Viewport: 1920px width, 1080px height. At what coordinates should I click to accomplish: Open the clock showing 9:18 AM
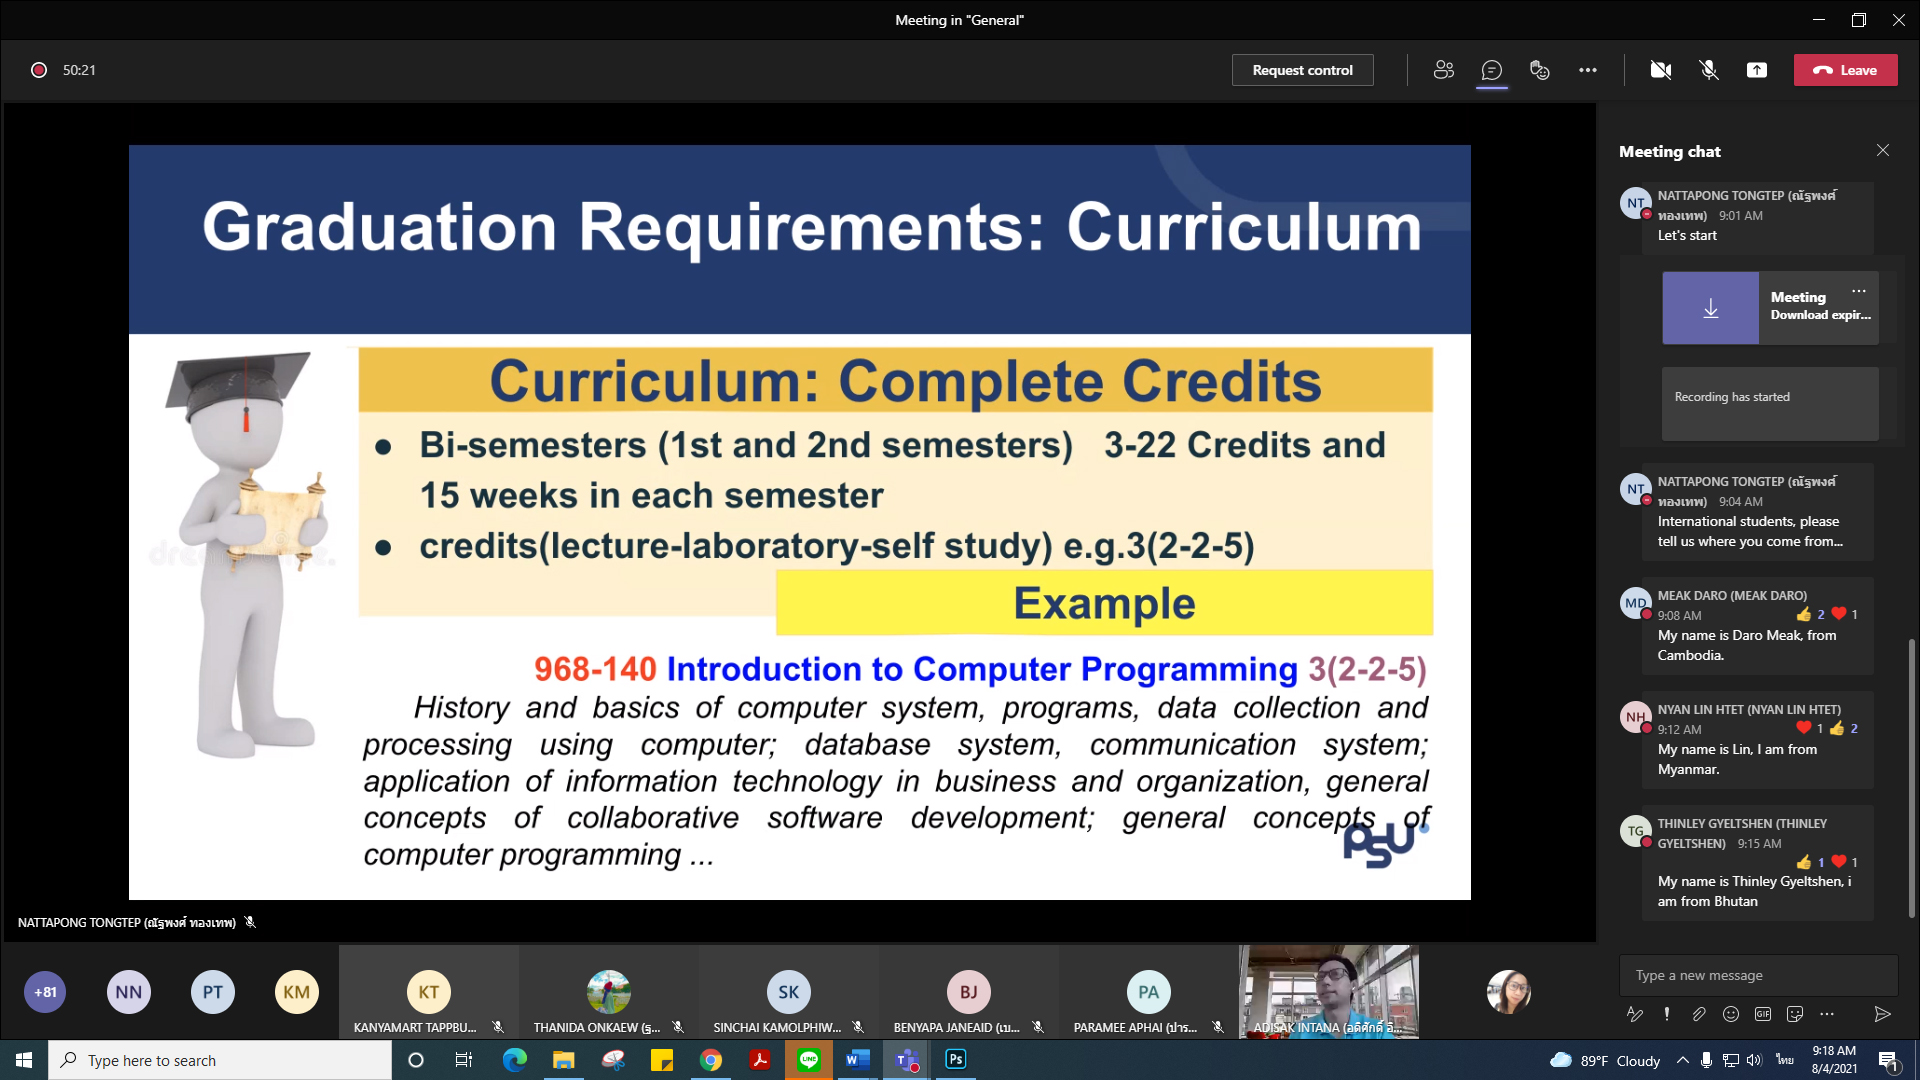click(1835, 1060)
